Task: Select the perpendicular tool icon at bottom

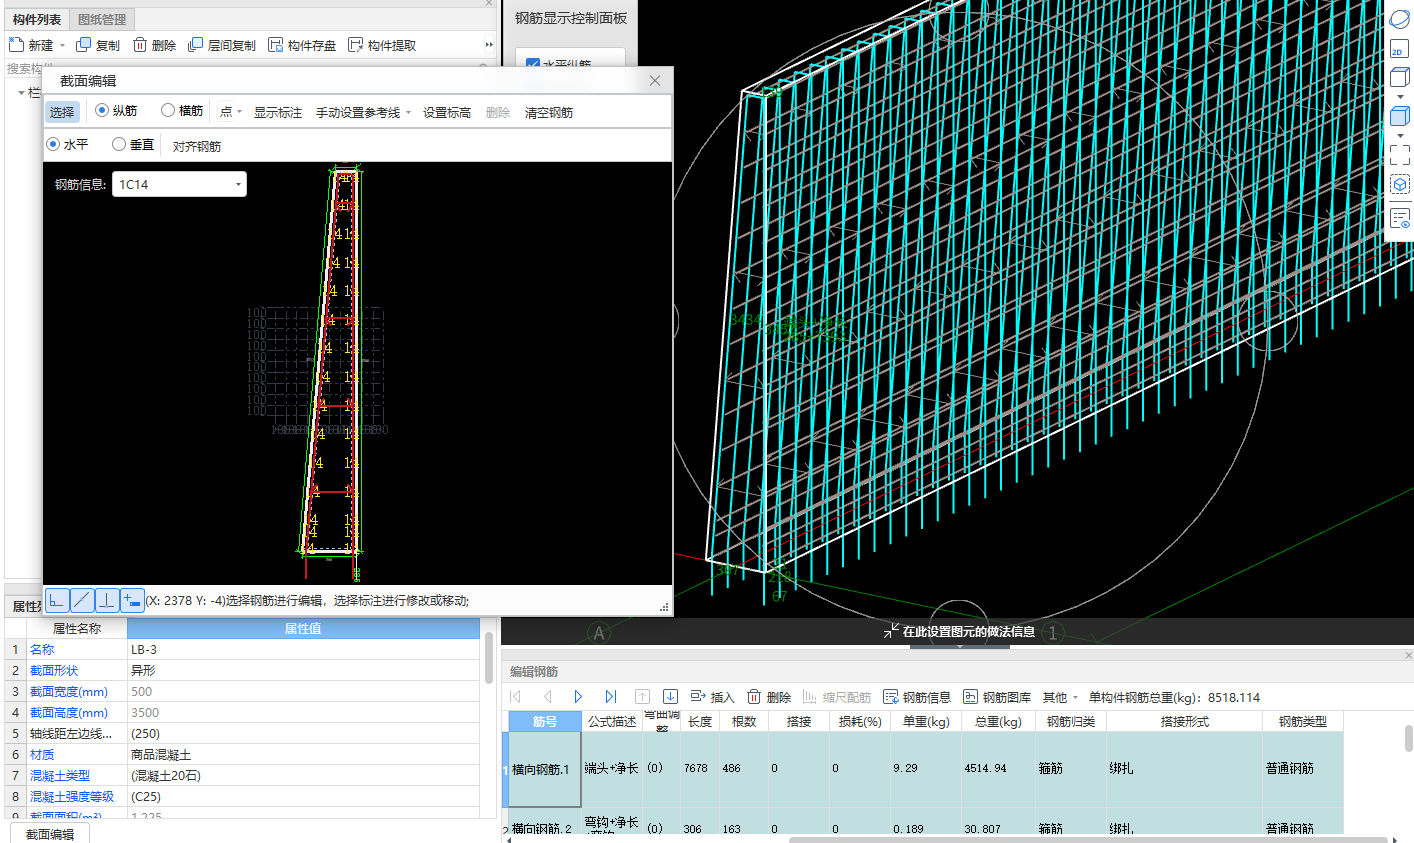Action: (107, 600)
